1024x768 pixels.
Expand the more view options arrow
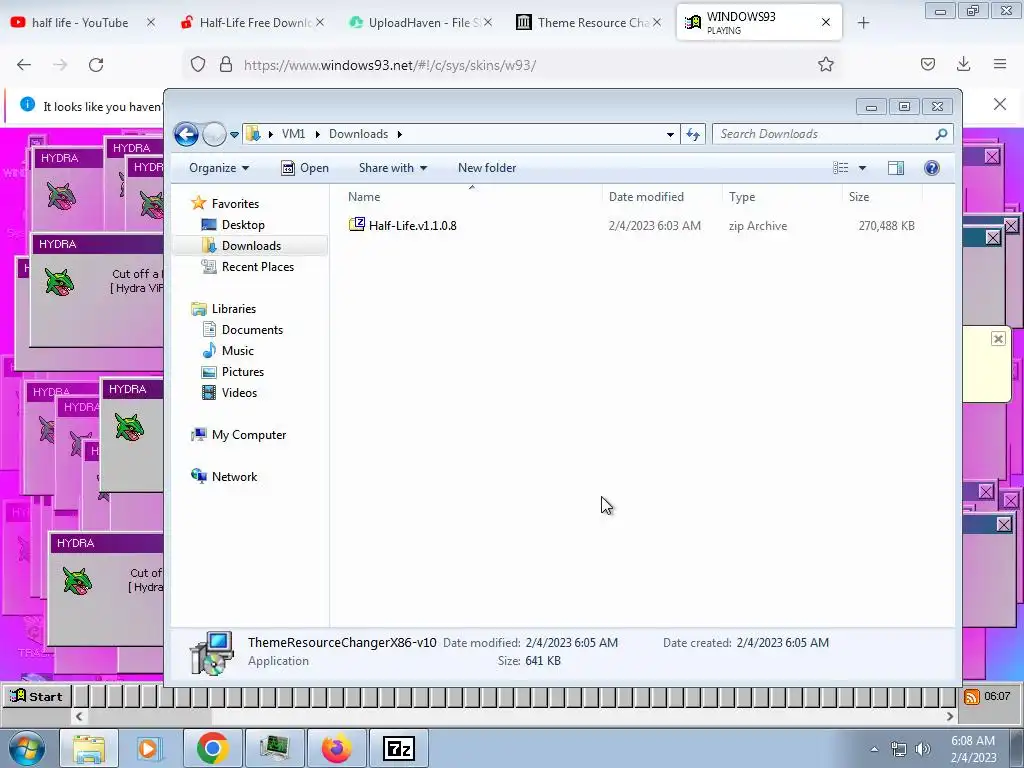[862, 168]
